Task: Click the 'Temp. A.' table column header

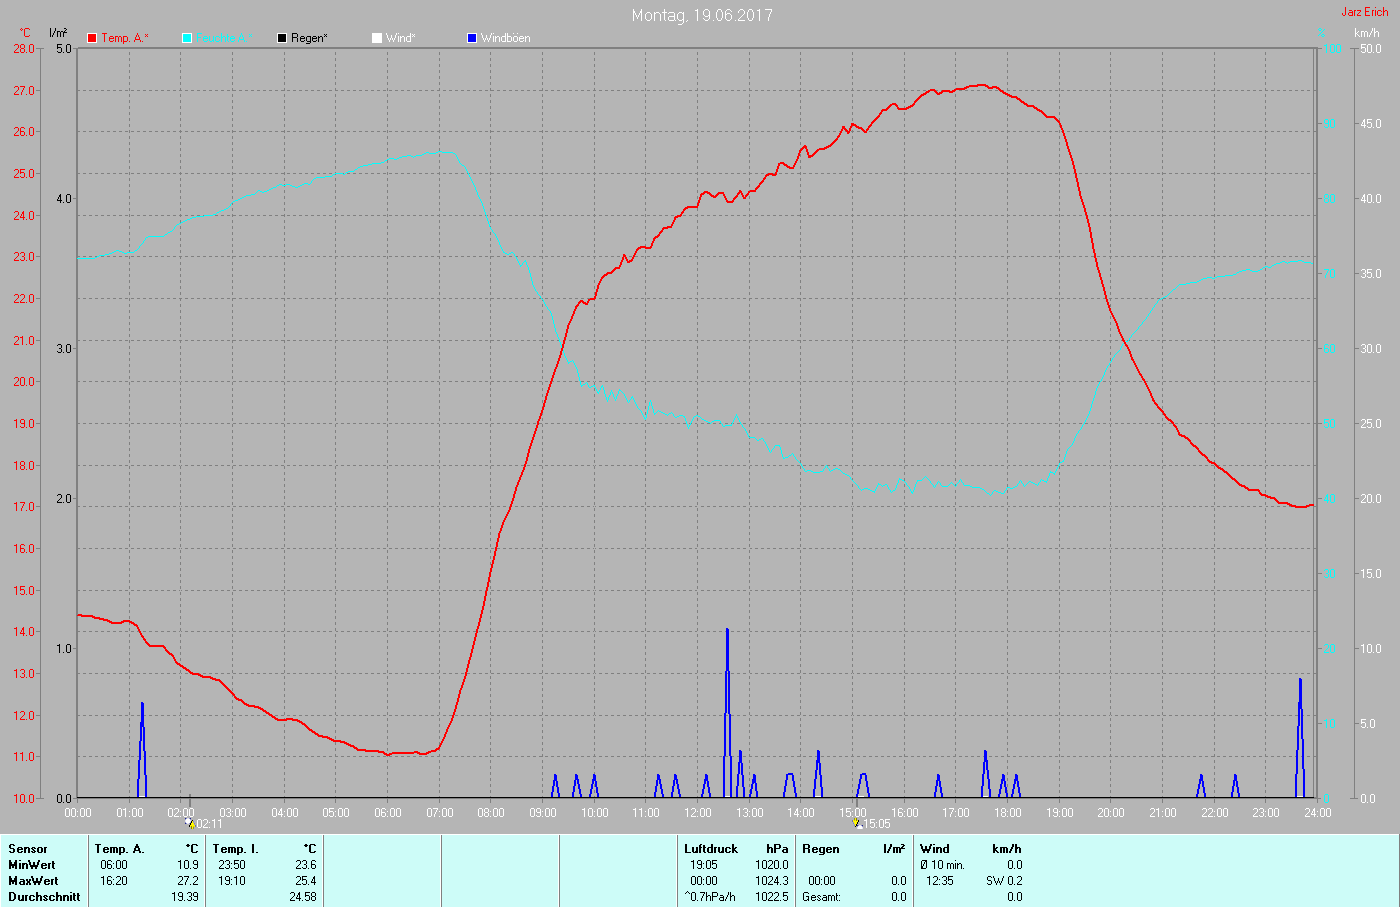Action: point(120,849)
